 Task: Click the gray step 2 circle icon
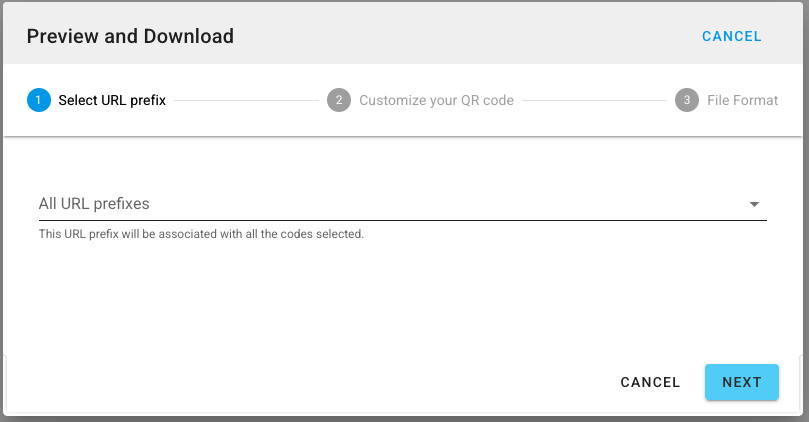(339, 100)
